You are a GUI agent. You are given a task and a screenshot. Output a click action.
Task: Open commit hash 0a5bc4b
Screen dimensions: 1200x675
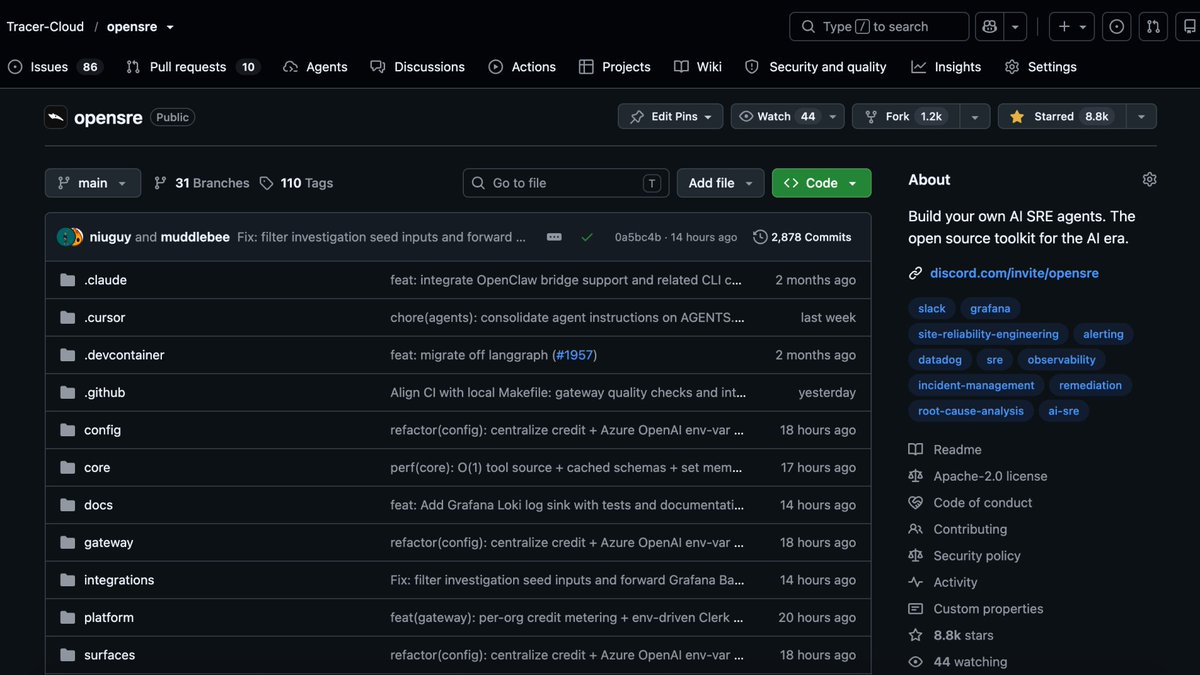click(x=638, y=237)
